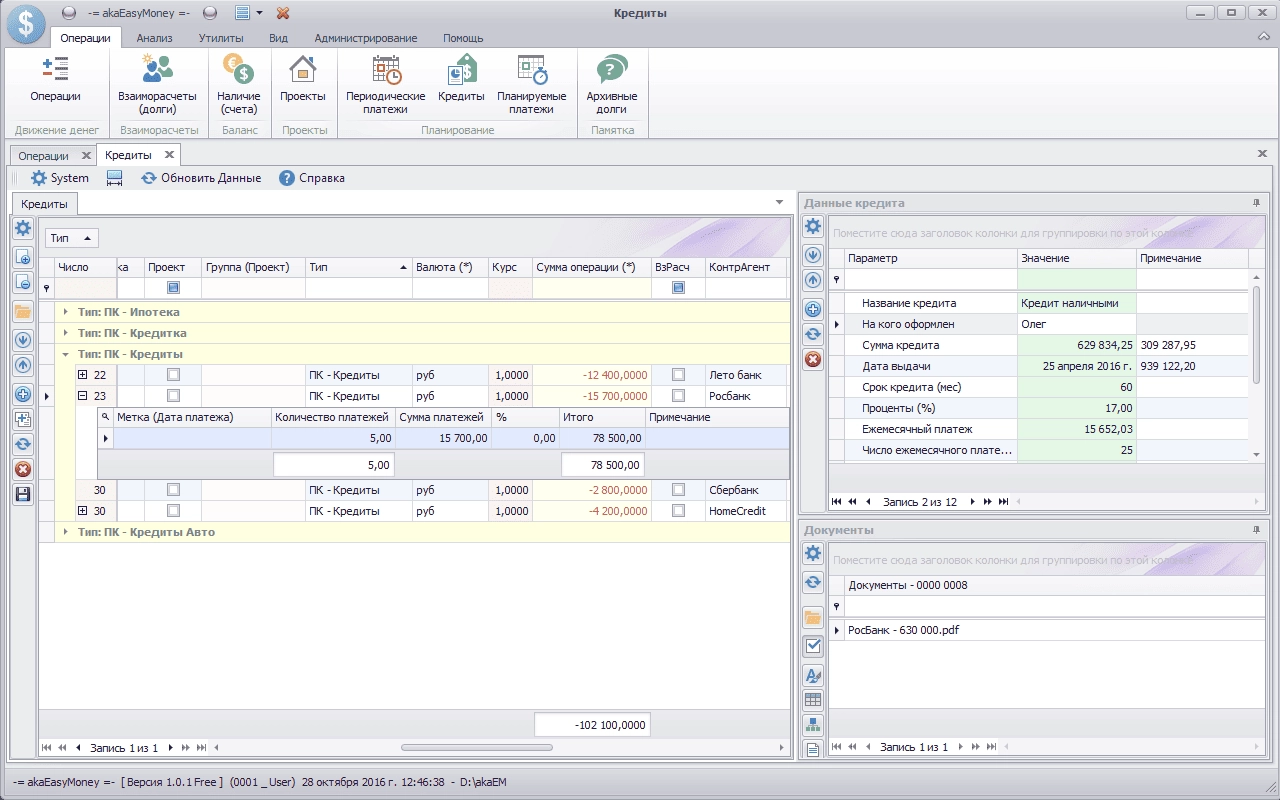Expand detail of HomeCredit row 30
The width and height of the screenshot is (1280, 800).
[x=83, y=511]
